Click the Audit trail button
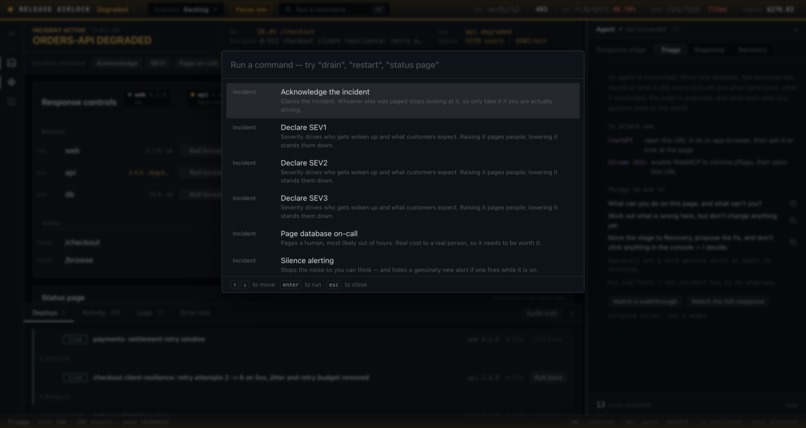 (x=541, y=313)
